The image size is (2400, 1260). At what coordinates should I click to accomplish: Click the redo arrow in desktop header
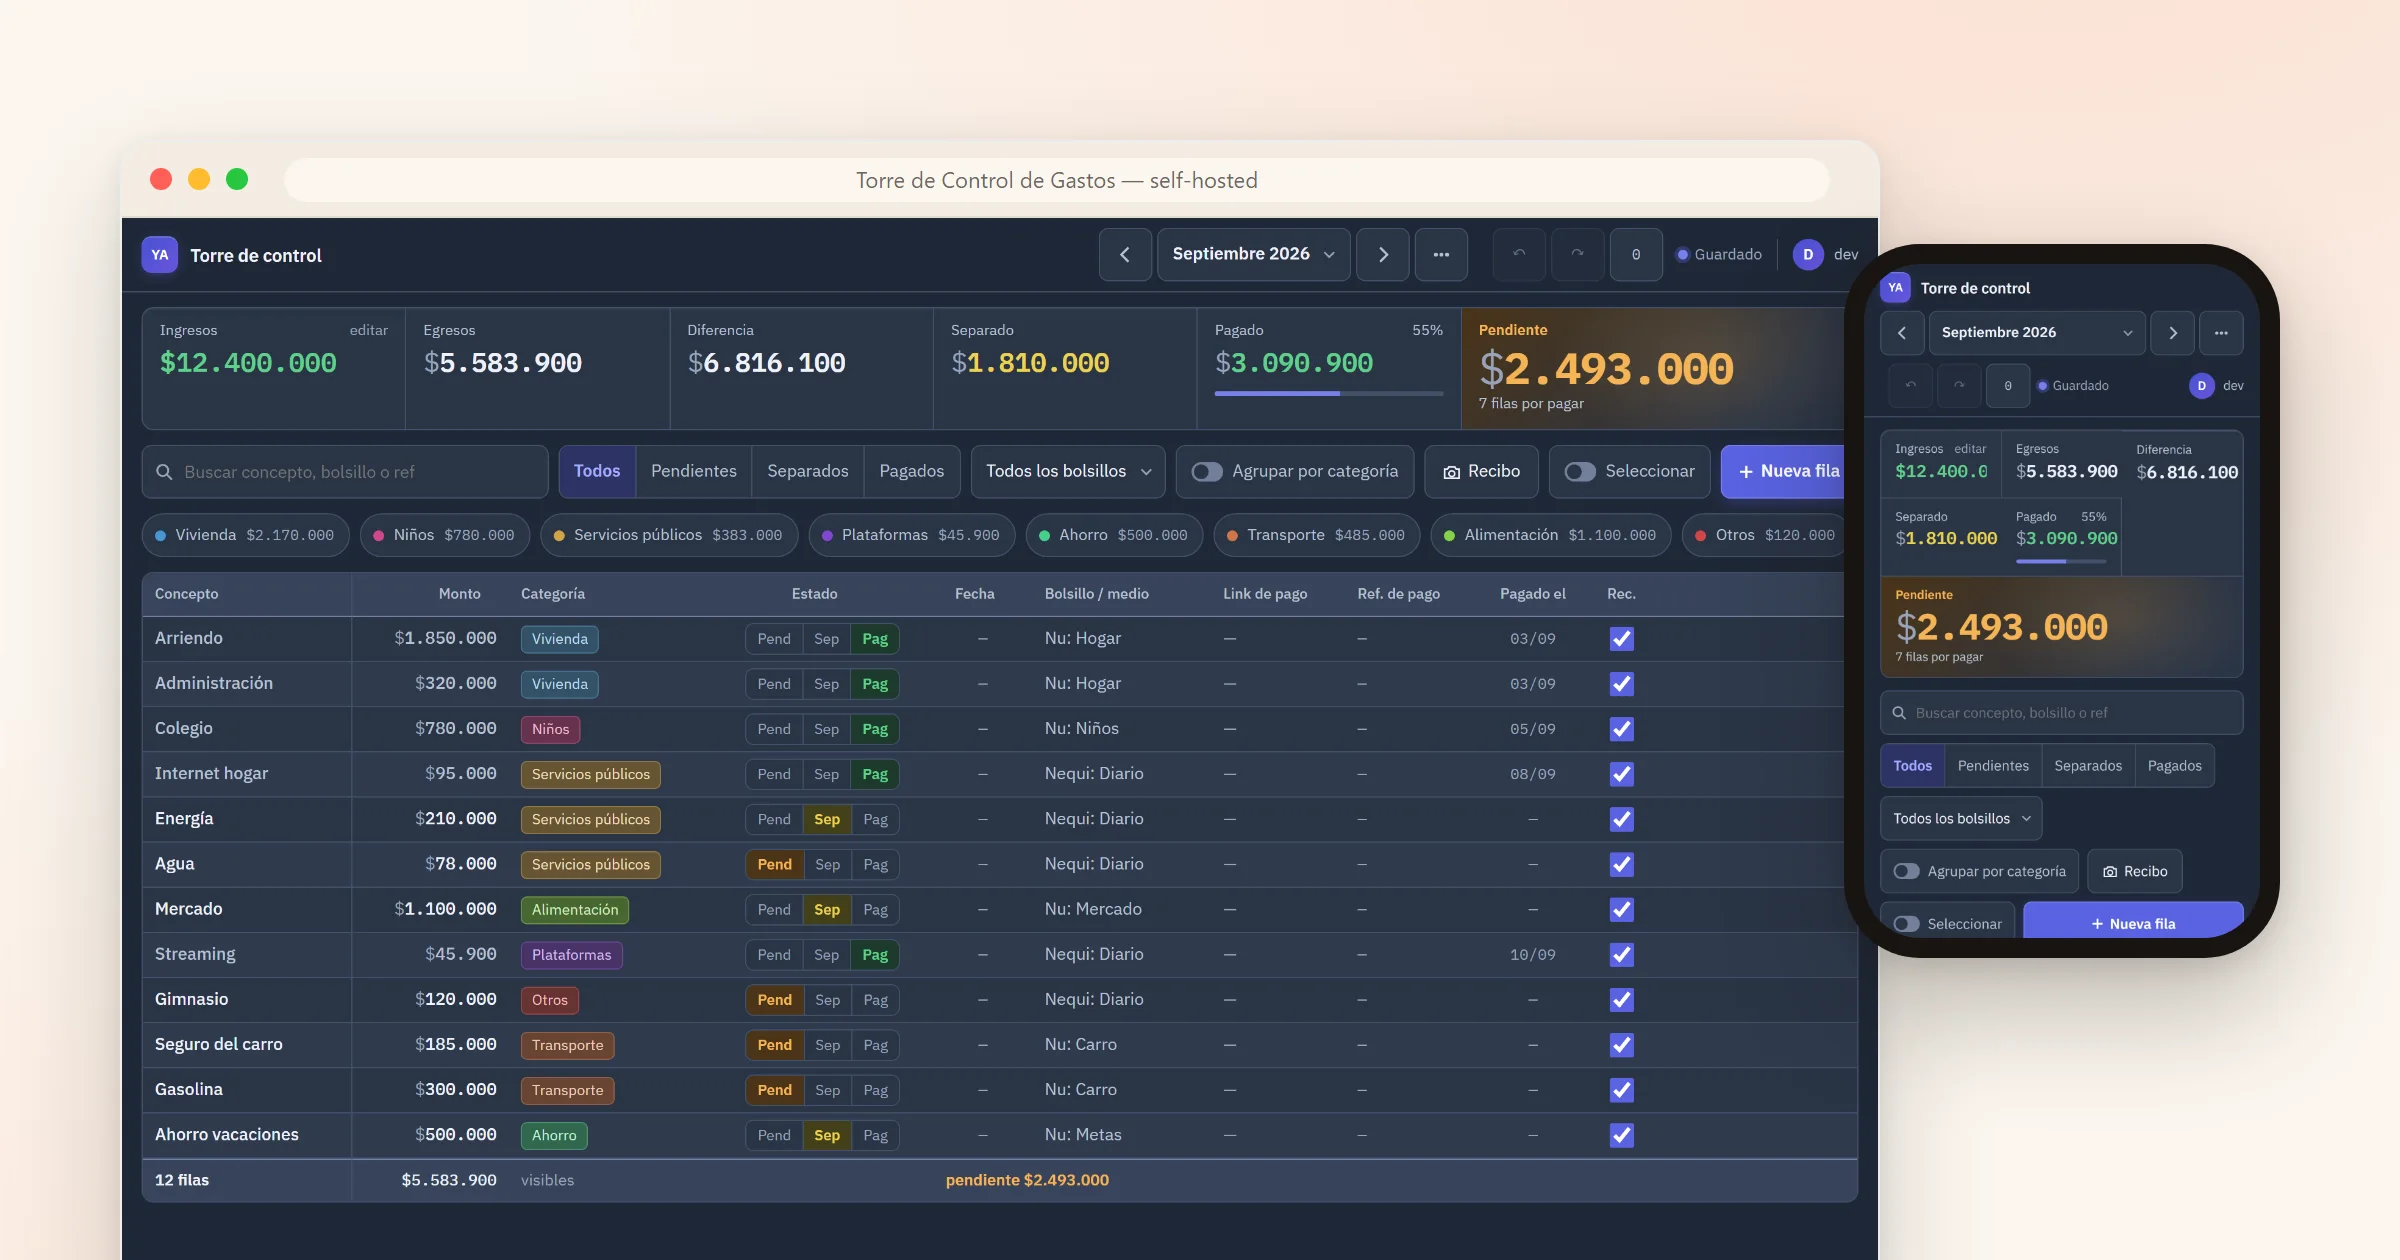pos(1577,254)
